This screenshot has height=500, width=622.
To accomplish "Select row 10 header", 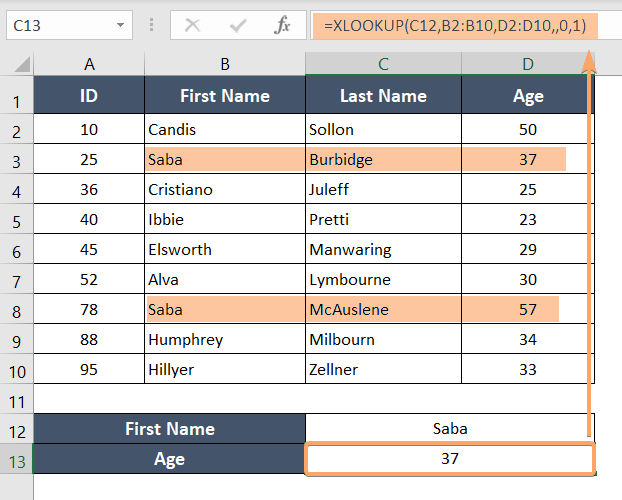I will coord(16,369).
